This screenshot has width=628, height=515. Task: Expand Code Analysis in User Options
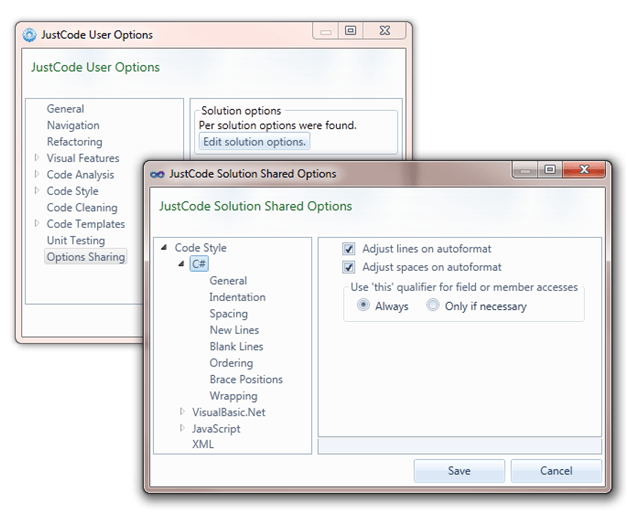point(37,174)
